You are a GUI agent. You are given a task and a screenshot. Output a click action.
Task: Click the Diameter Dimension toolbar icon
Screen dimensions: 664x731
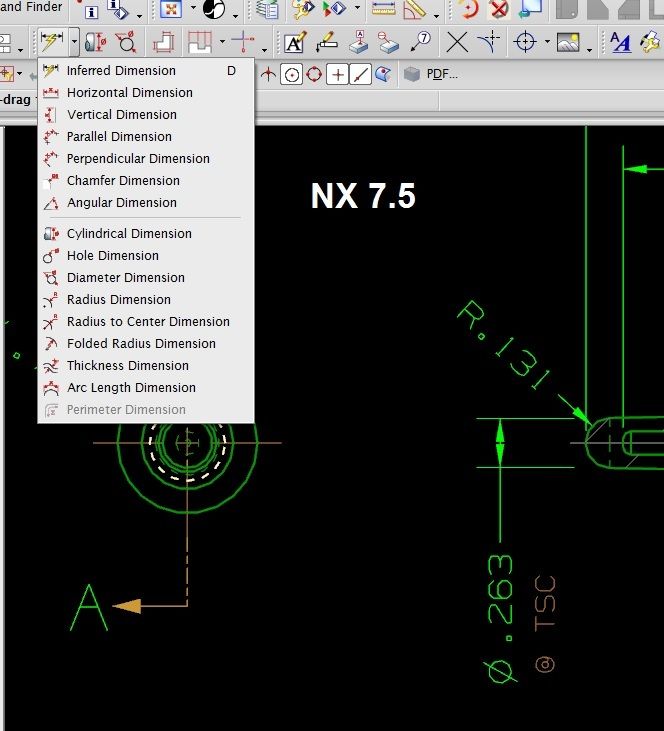[x=126, y=42]
